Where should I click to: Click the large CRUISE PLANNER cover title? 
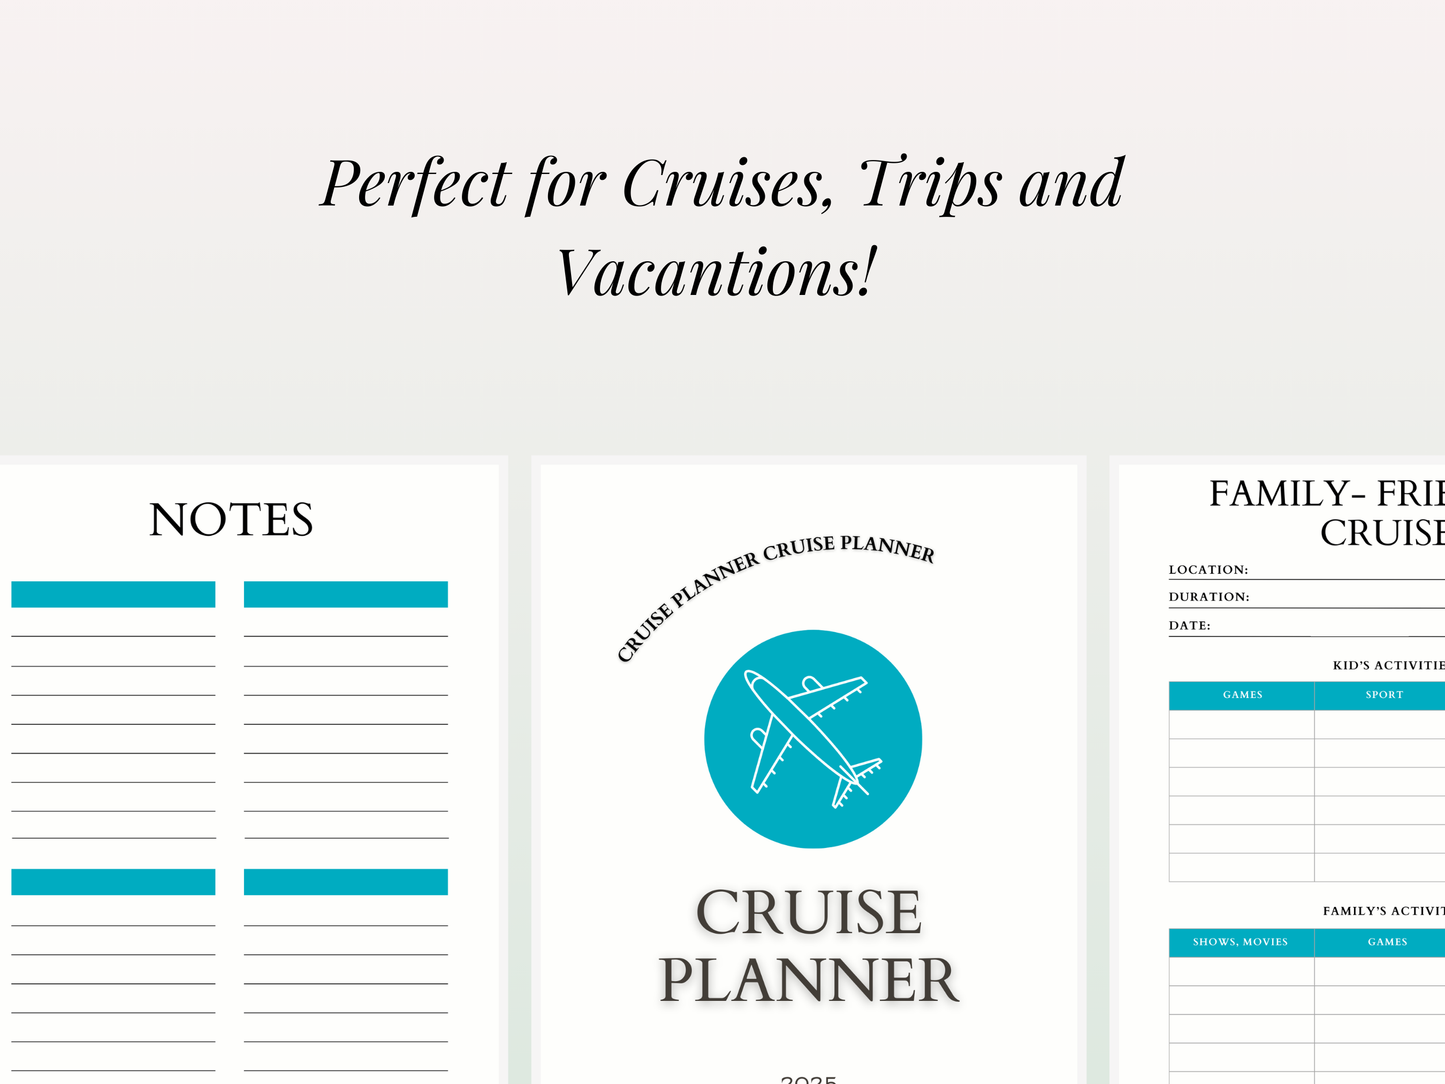point(808,945)
